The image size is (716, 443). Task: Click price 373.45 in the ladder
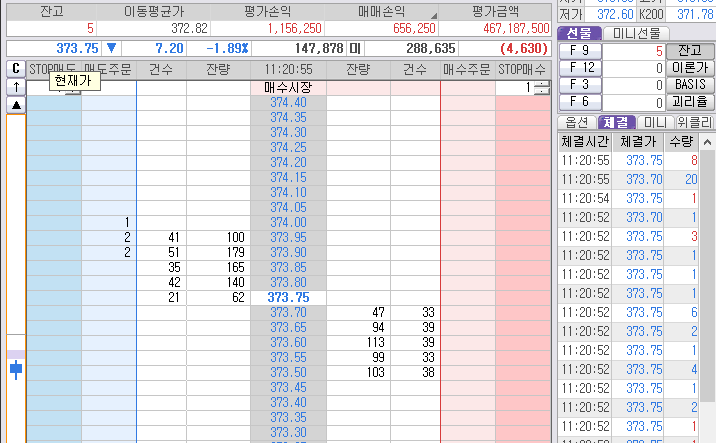point(288,388)
